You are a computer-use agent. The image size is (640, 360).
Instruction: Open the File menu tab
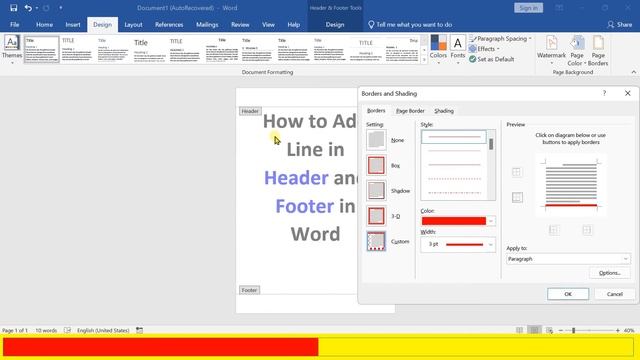coord(15,24)
